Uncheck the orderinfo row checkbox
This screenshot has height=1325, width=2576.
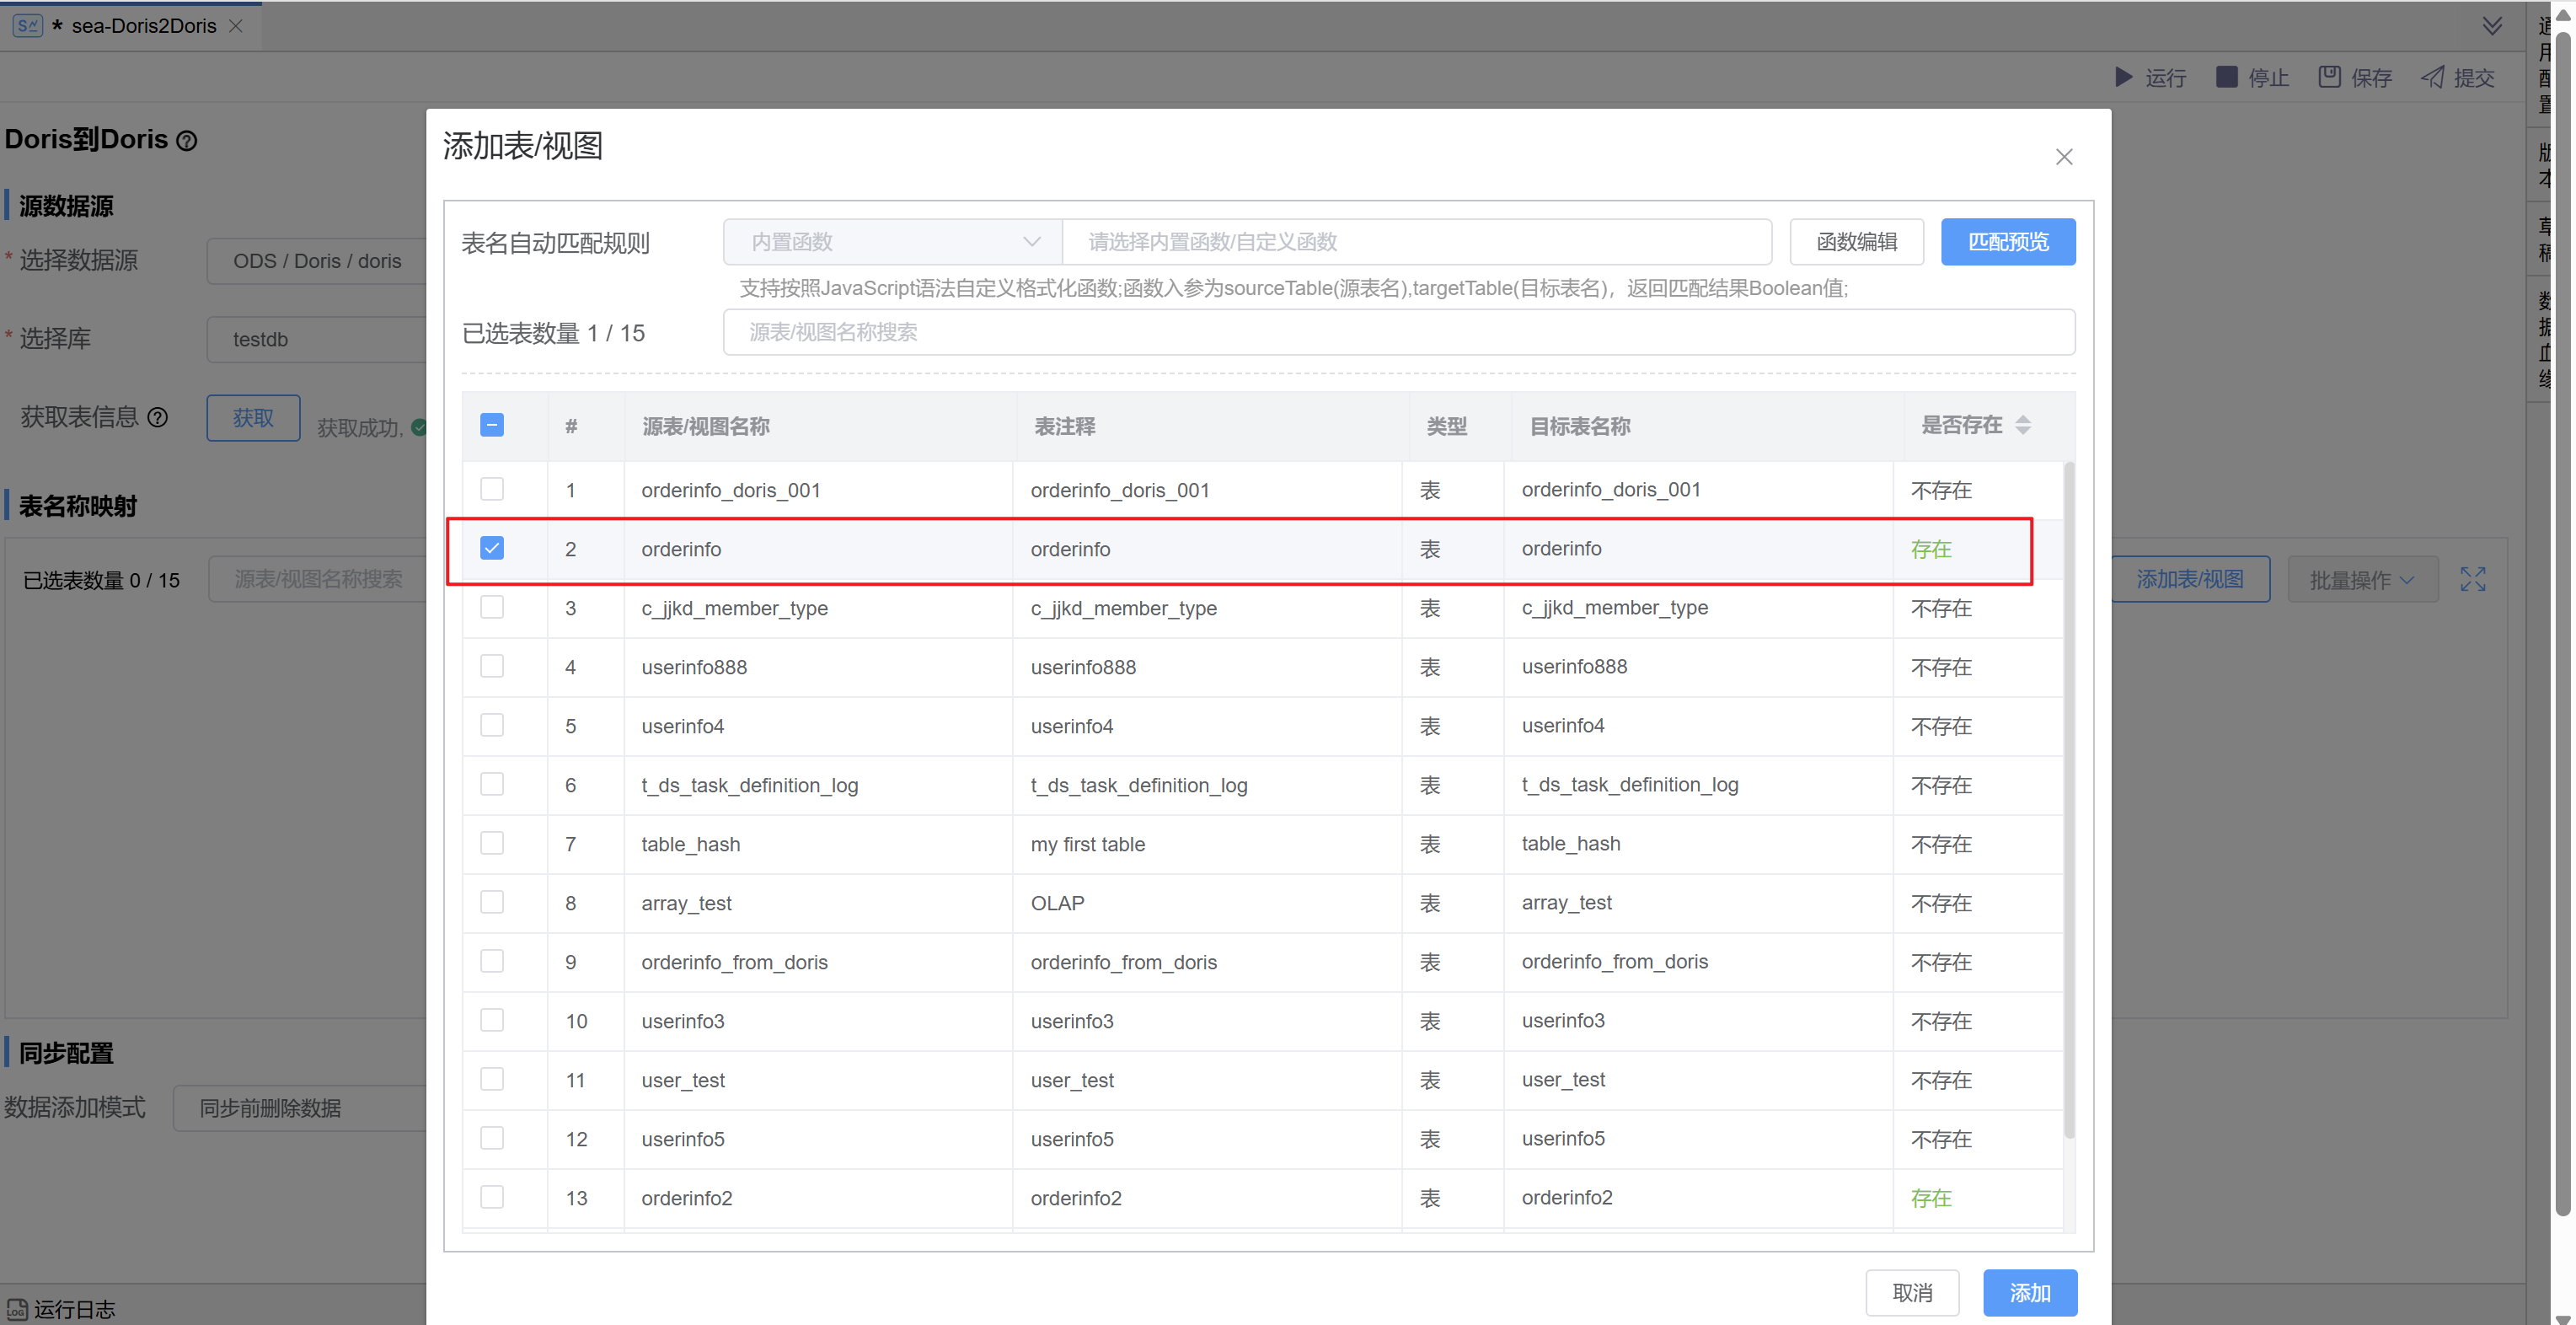click(491, 548)
